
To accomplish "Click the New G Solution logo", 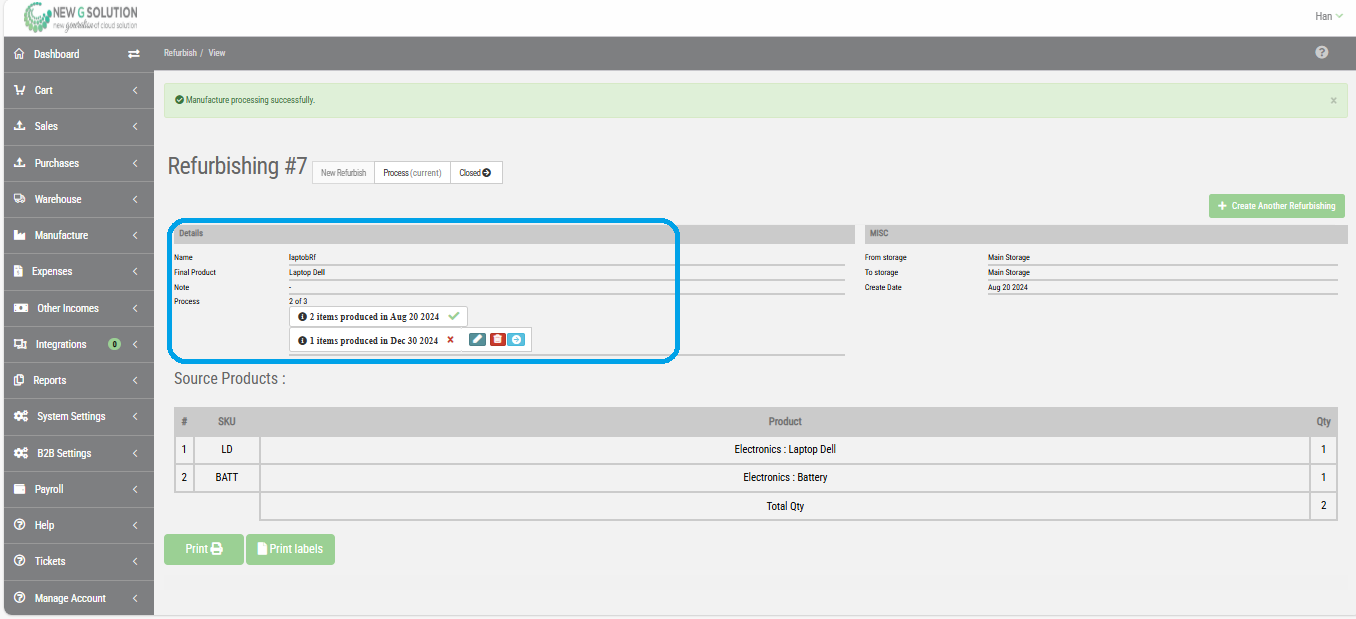I will [80, 18].
